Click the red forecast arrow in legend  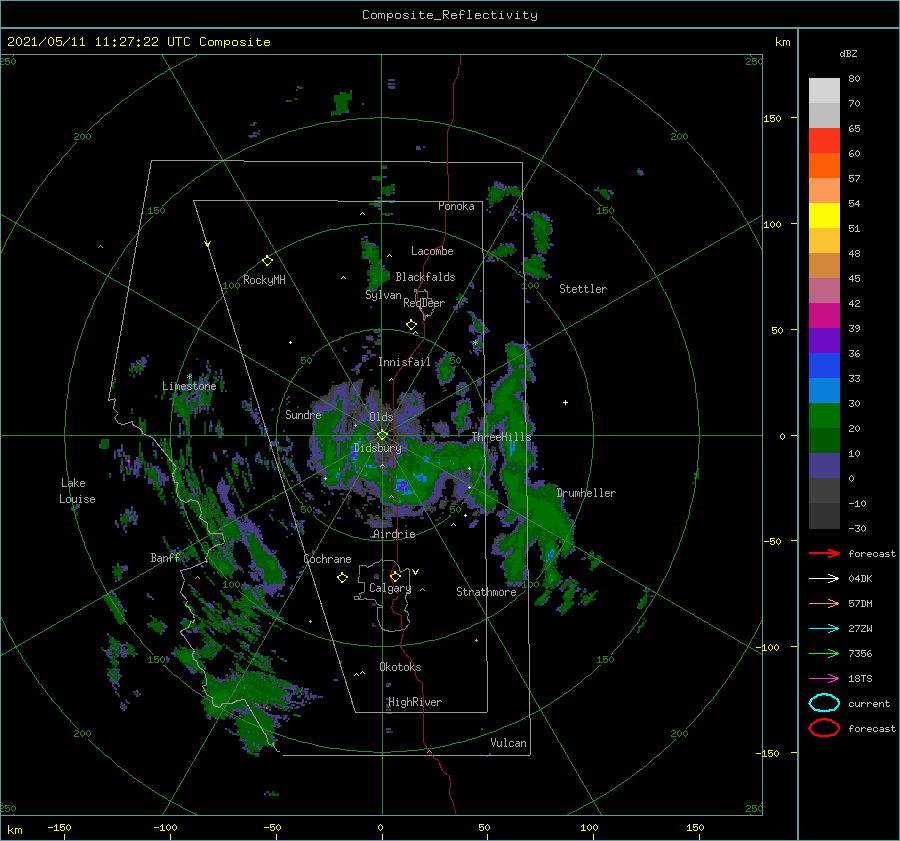824,553
